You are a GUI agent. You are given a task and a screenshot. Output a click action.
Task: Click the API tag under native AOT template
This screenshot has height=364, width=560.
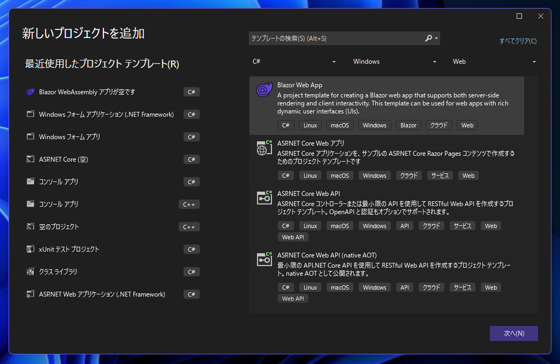click(x=405, y=288)
